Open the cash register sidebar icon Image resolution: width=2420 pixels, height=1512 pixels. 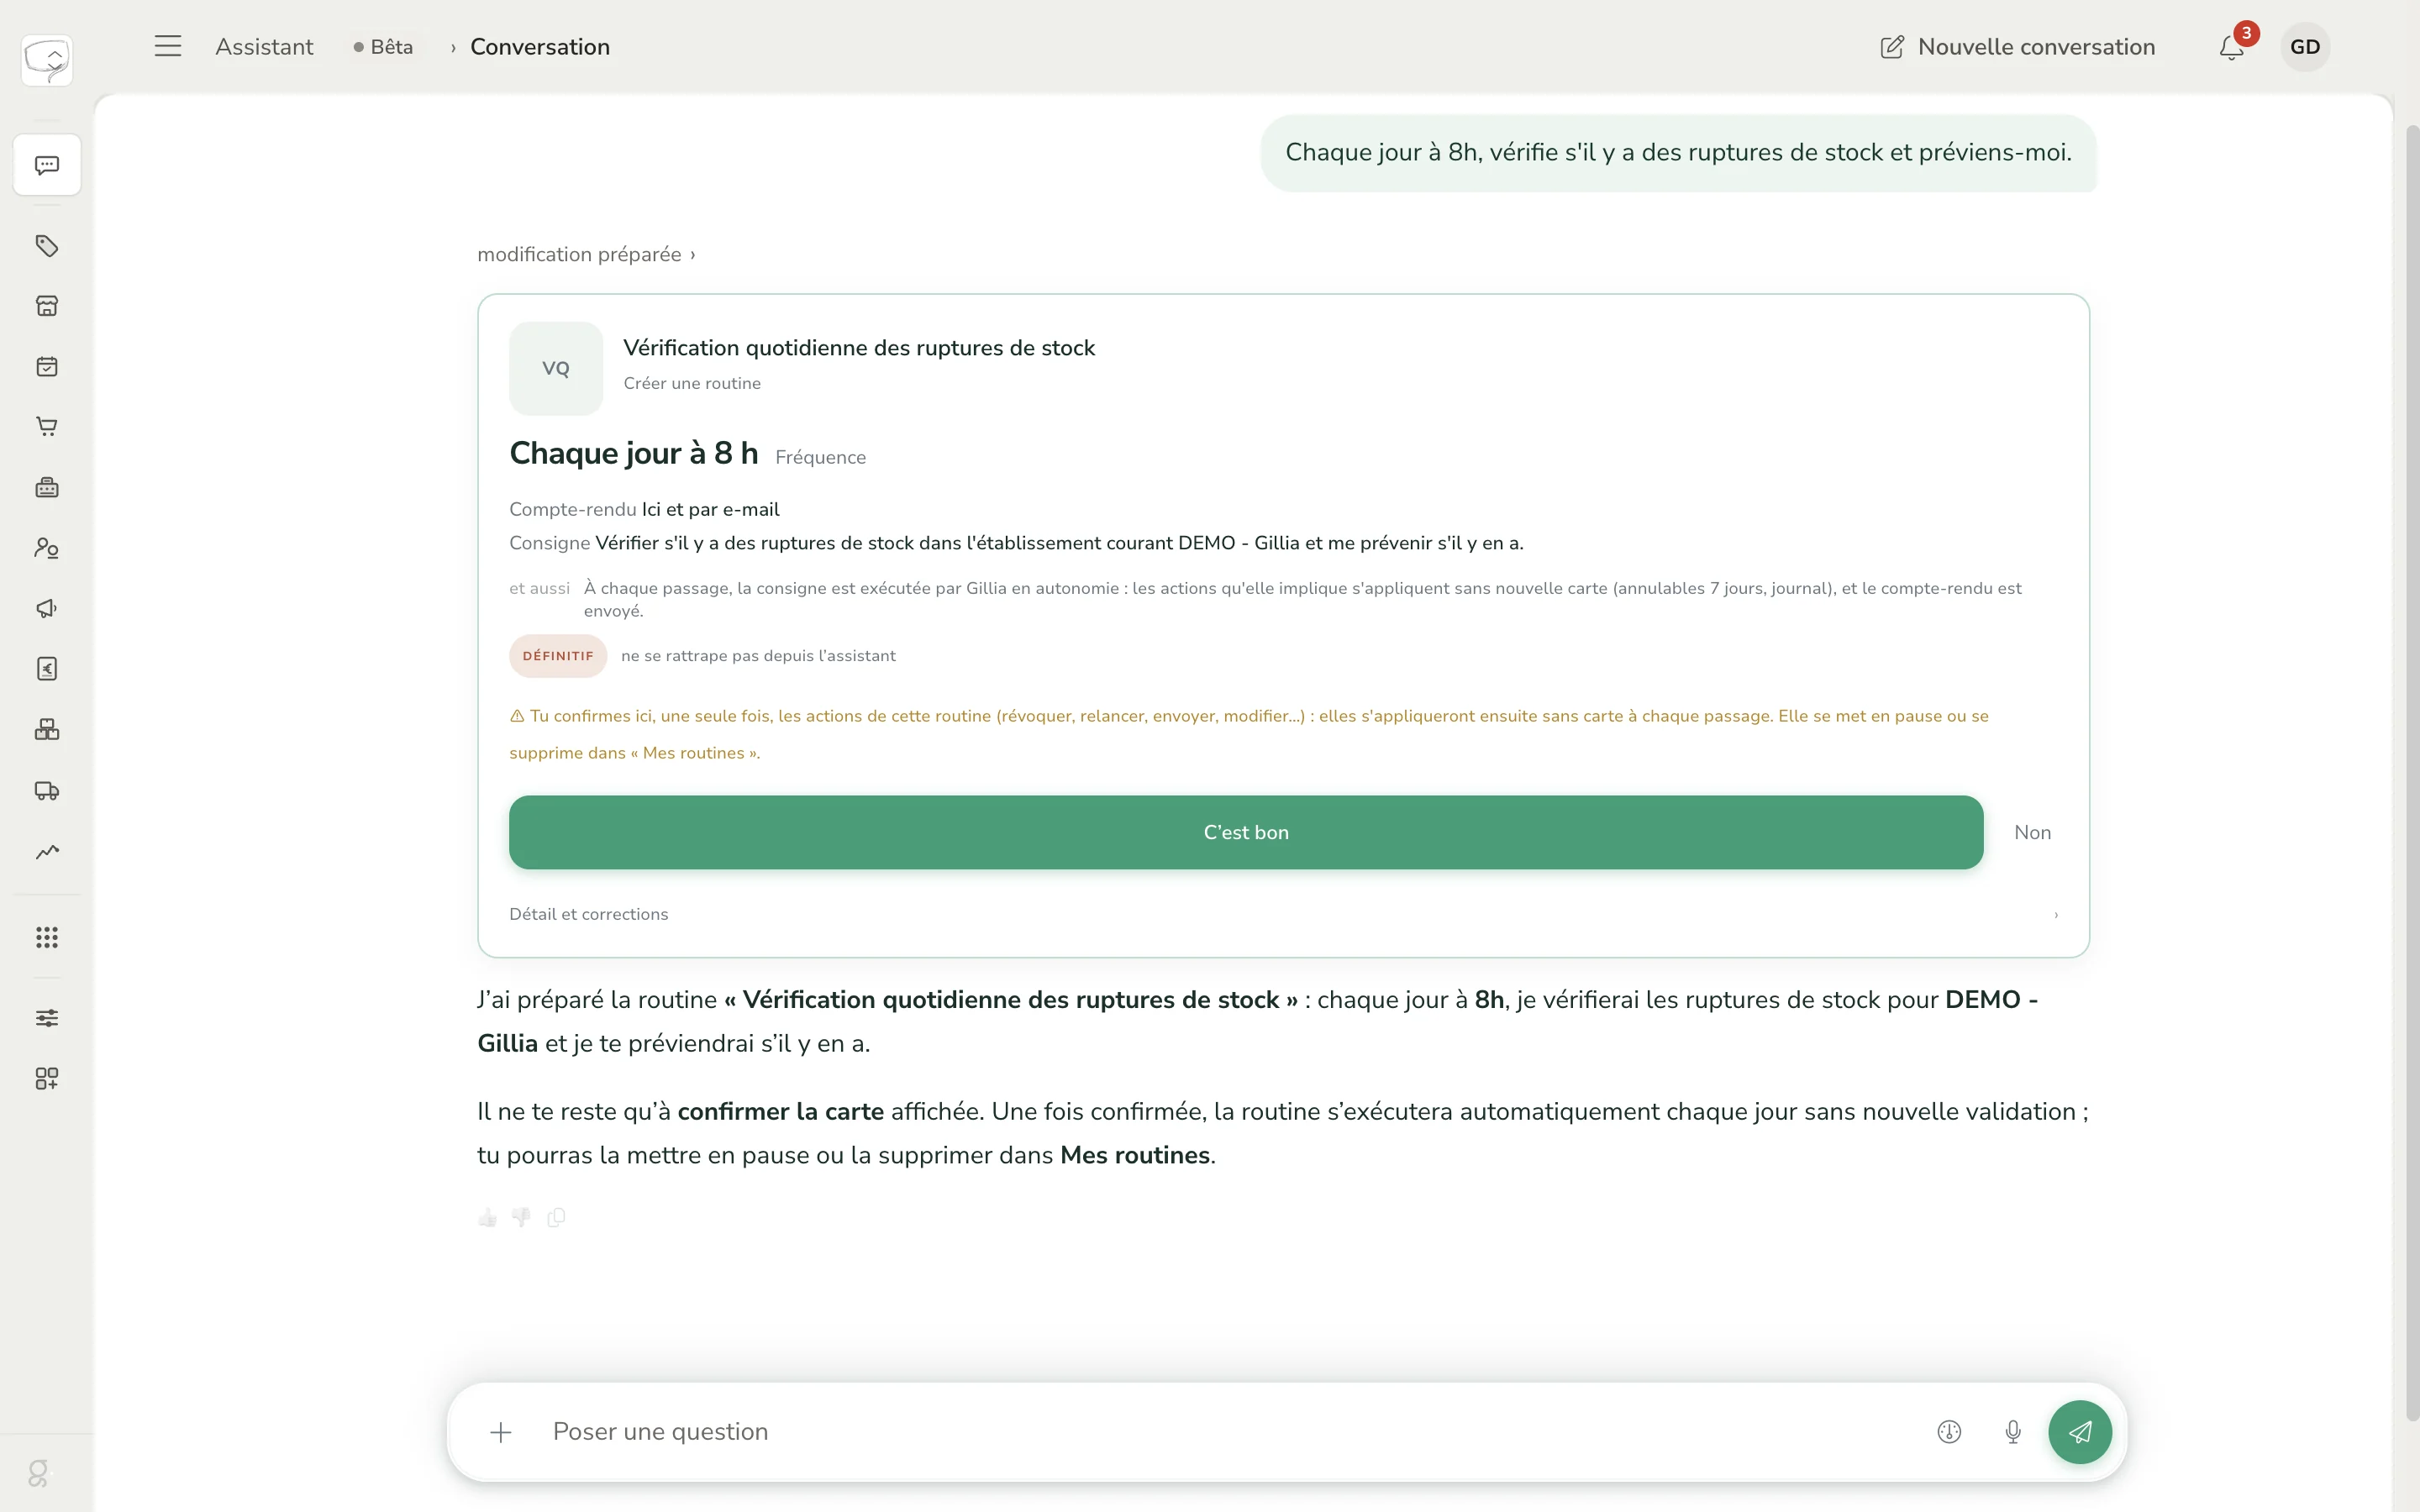click(47, 488)
